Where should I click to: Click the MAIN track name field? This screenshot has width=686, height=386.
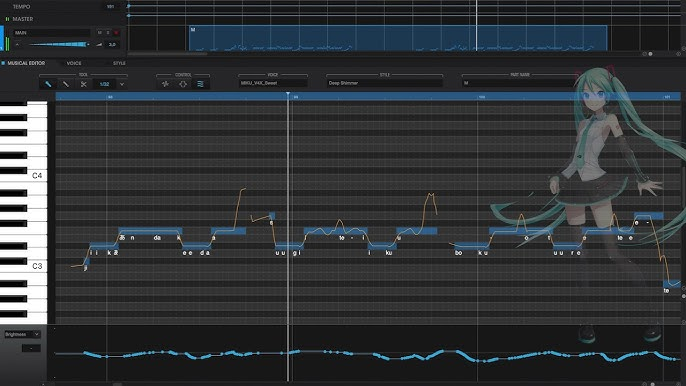(52, 33)
